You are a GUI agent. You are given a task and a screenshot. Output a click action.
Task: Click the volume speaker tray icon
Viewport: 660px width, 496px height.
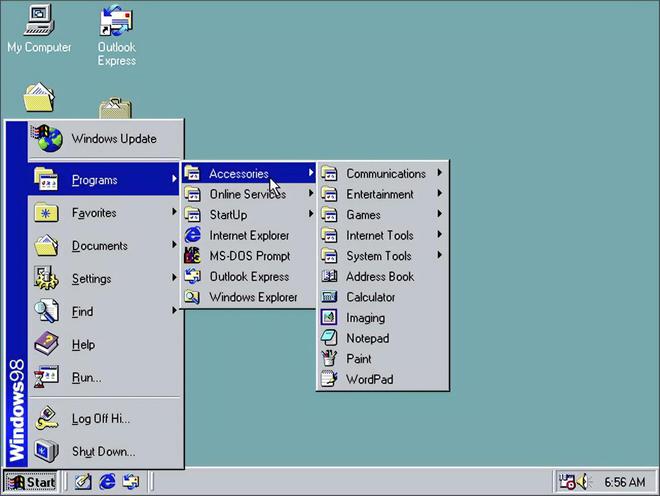tap(584, 481)
